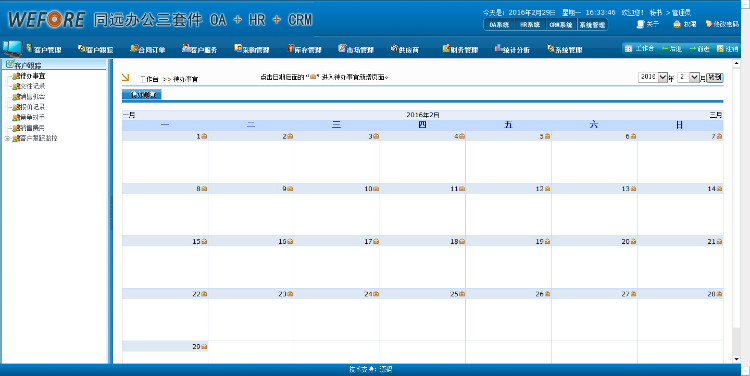
Task: Open the 库存管理 menu
Action: pyautogui.click(x=304, y=49)
